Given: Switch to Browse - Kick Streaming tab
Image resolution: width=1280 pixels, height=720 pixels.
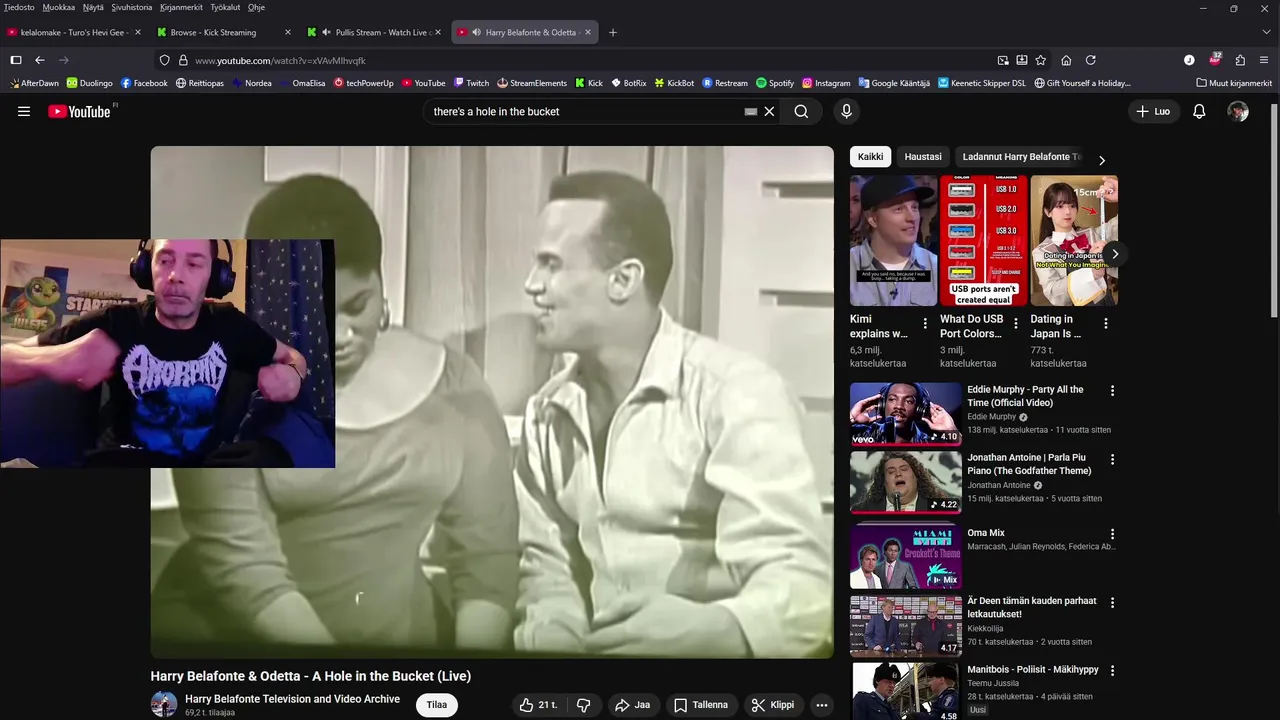Looking at the screenshot, I should 224,32.
